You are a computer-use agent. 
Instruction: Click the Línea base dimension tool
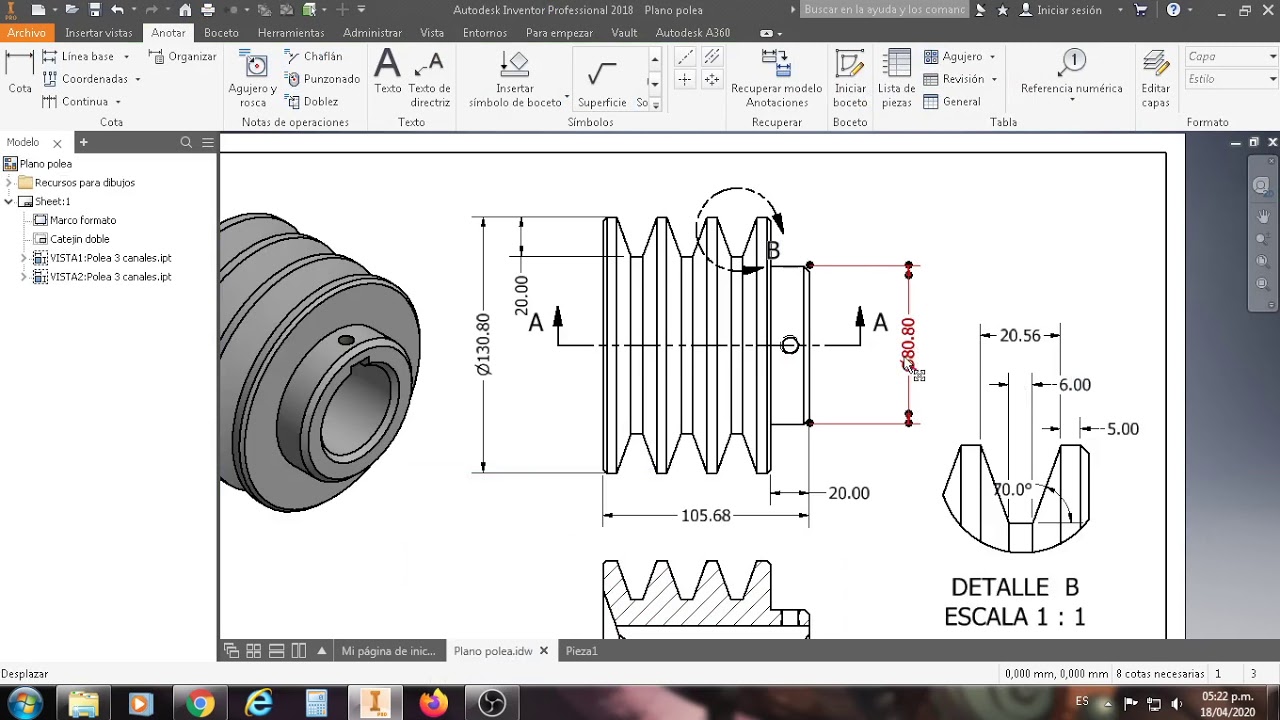click(78, 56)
